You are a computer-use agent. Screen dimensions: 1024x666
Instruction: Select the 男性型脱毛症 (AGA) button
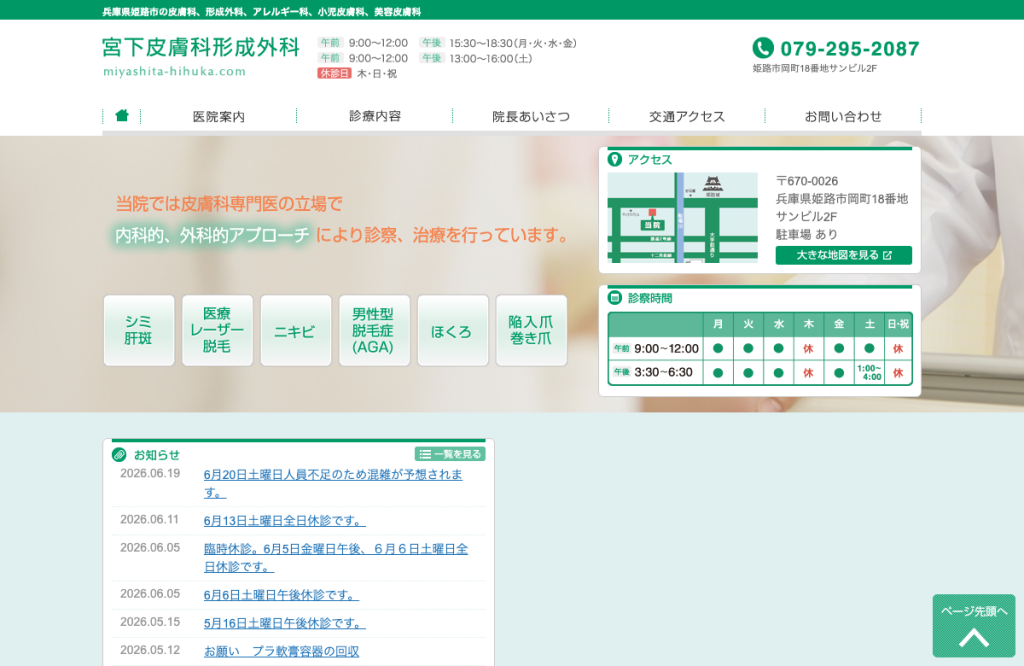[374, 330]
